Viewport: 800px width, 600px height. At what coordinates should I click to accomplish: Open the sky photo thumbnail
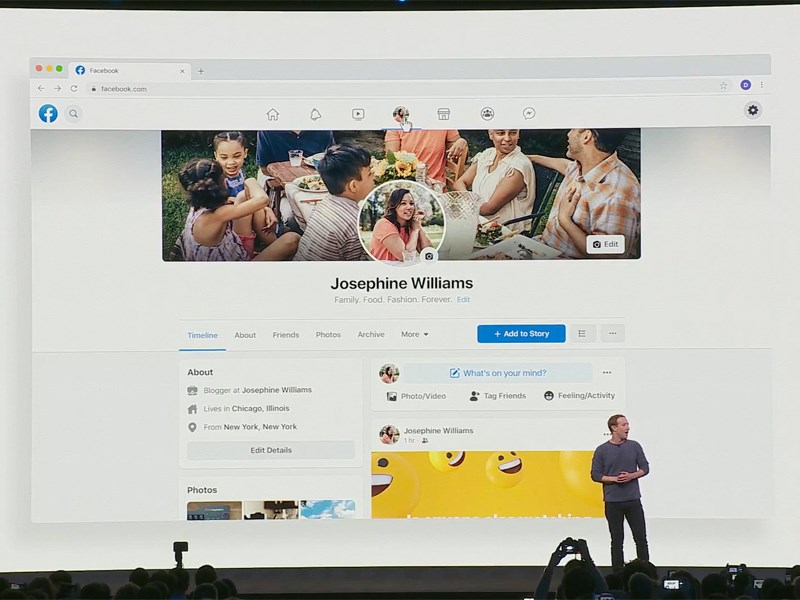pyautogui.click(x=328, y=510)
